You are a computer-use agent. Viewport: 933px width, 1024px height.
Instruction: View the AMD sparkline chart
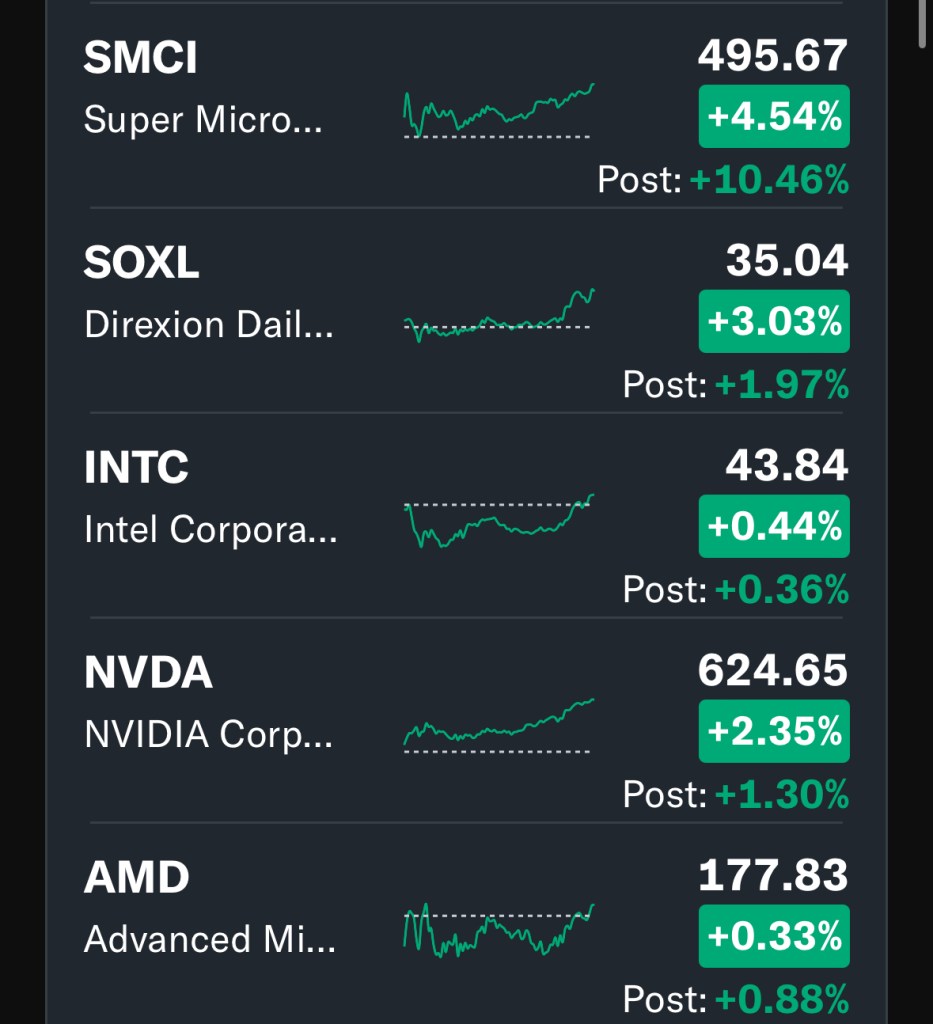pos(498,930)
